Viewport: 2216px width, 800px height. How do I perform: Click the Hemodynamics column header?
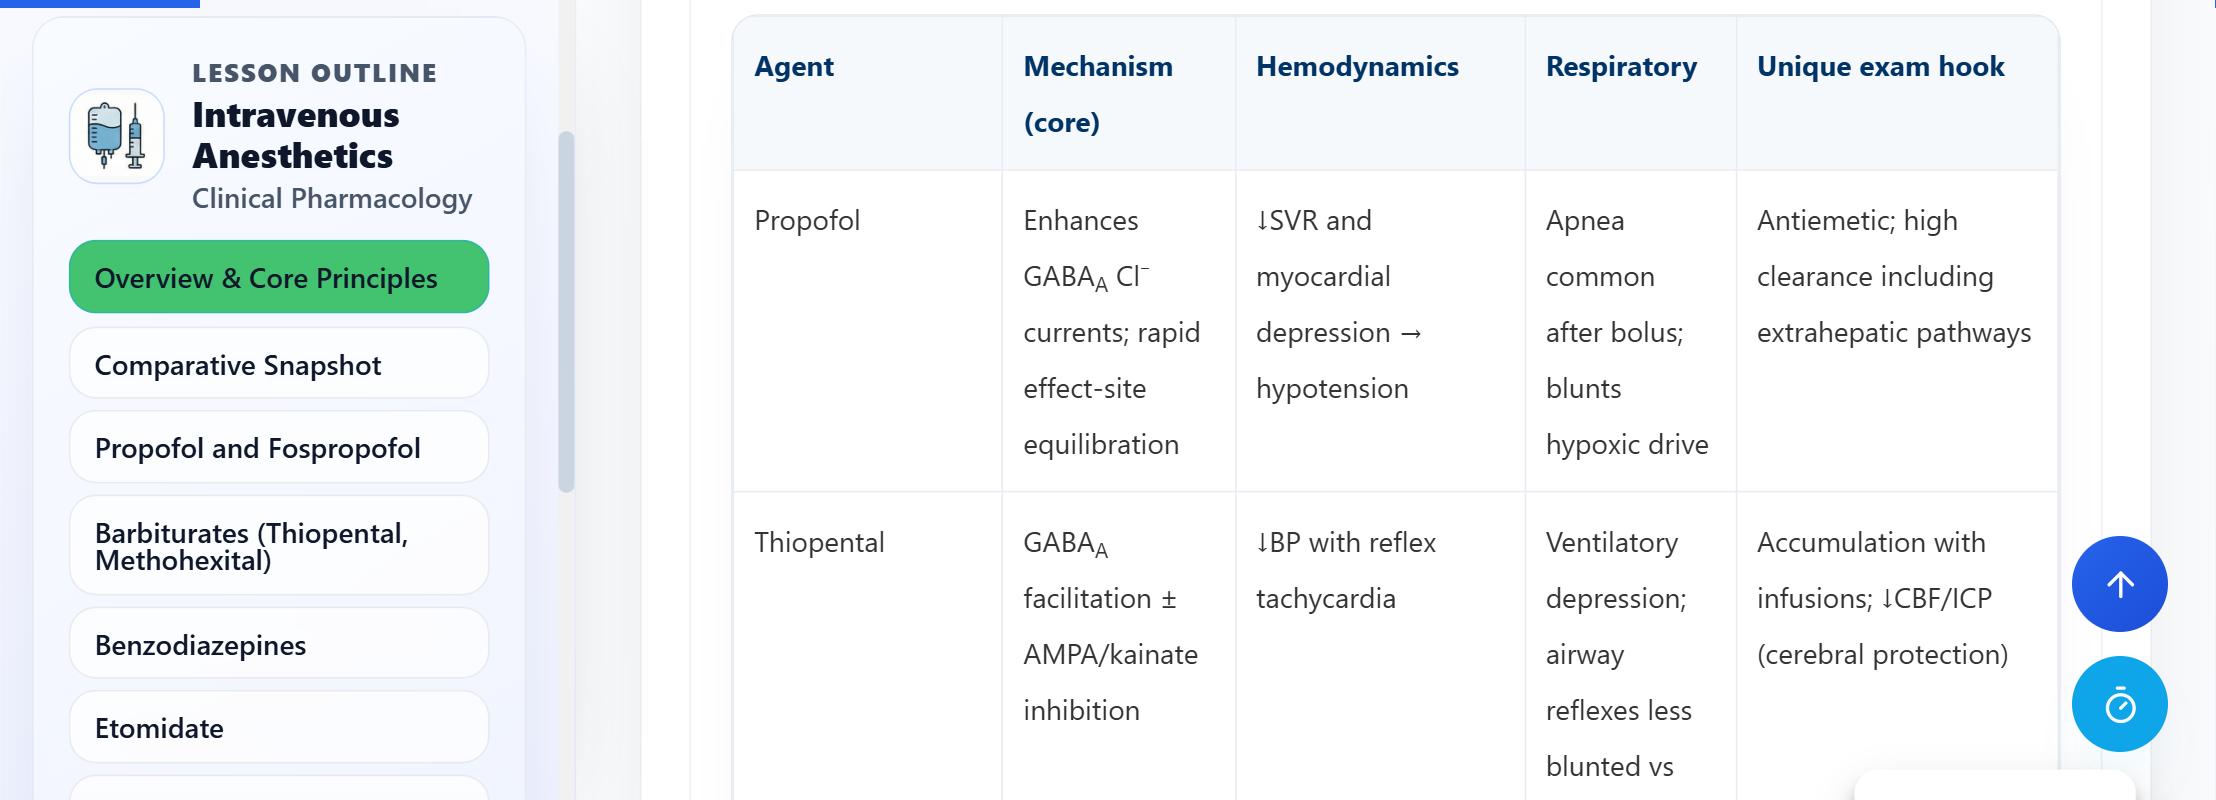pos(1357,67)
